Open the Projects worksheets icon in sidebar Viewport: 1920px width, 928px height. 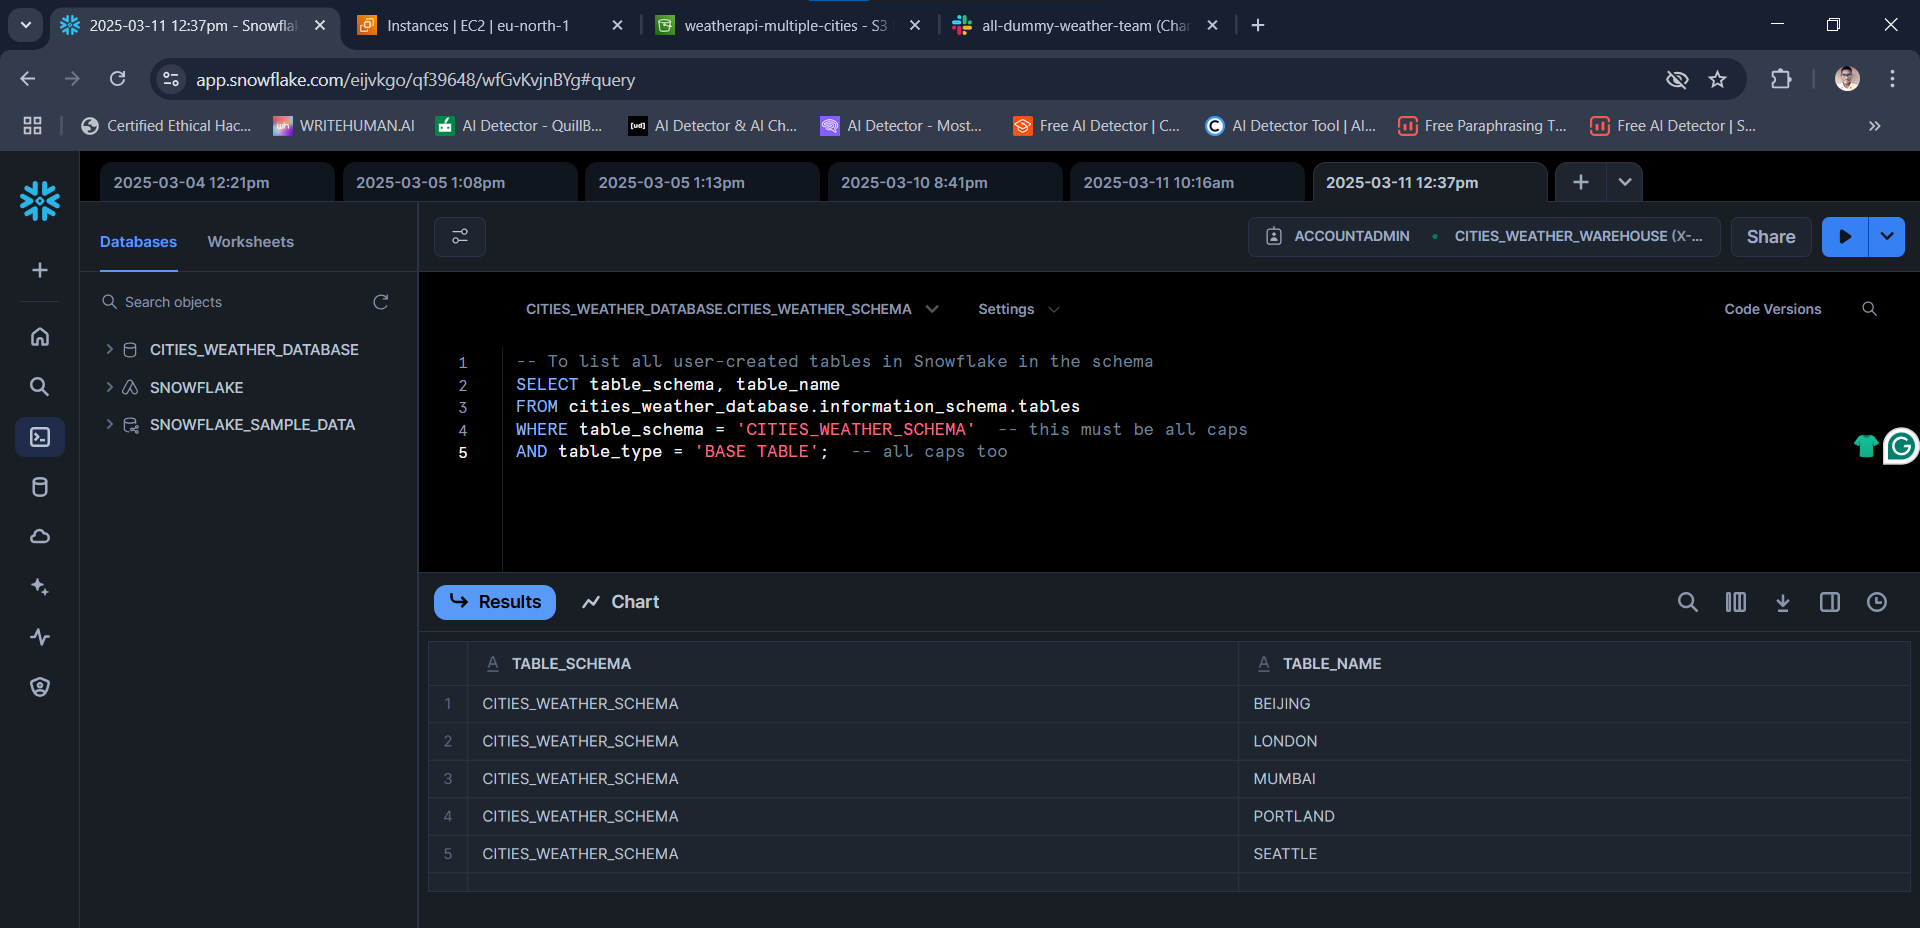pos(40,437)
